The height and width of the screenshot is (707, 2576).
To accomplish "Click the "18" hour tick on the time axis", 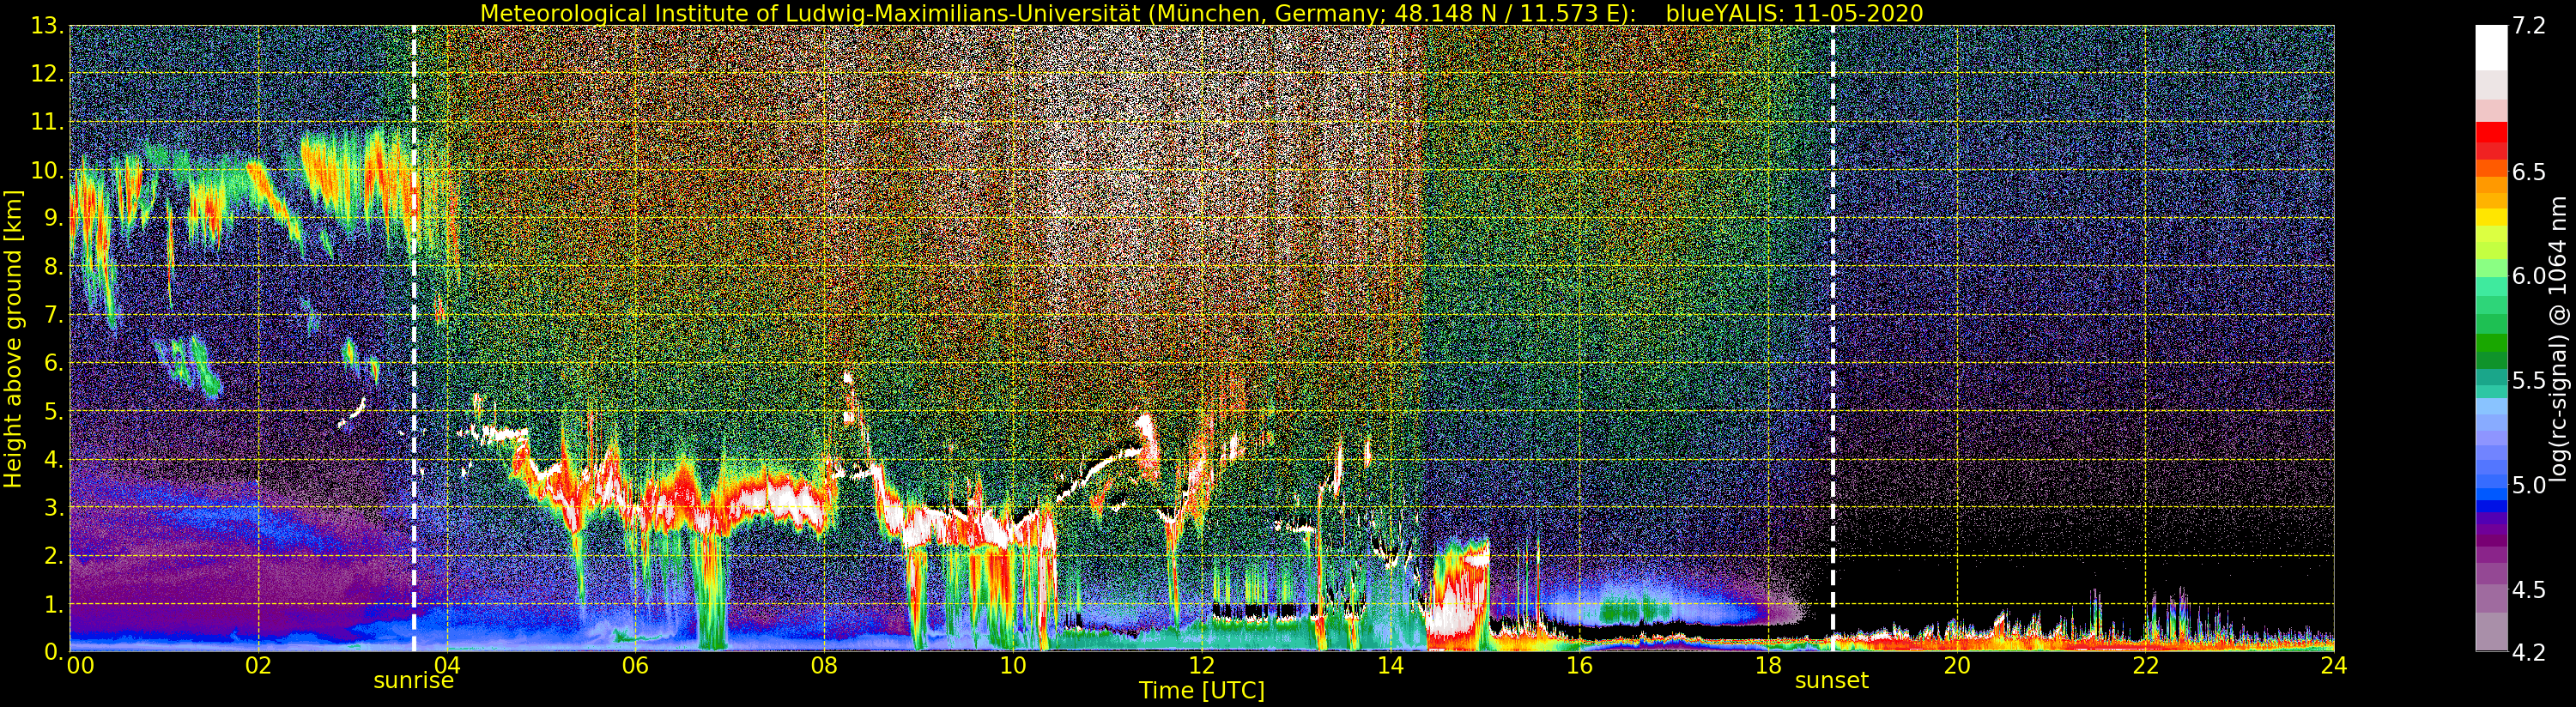I will [x=1768, y=665].
